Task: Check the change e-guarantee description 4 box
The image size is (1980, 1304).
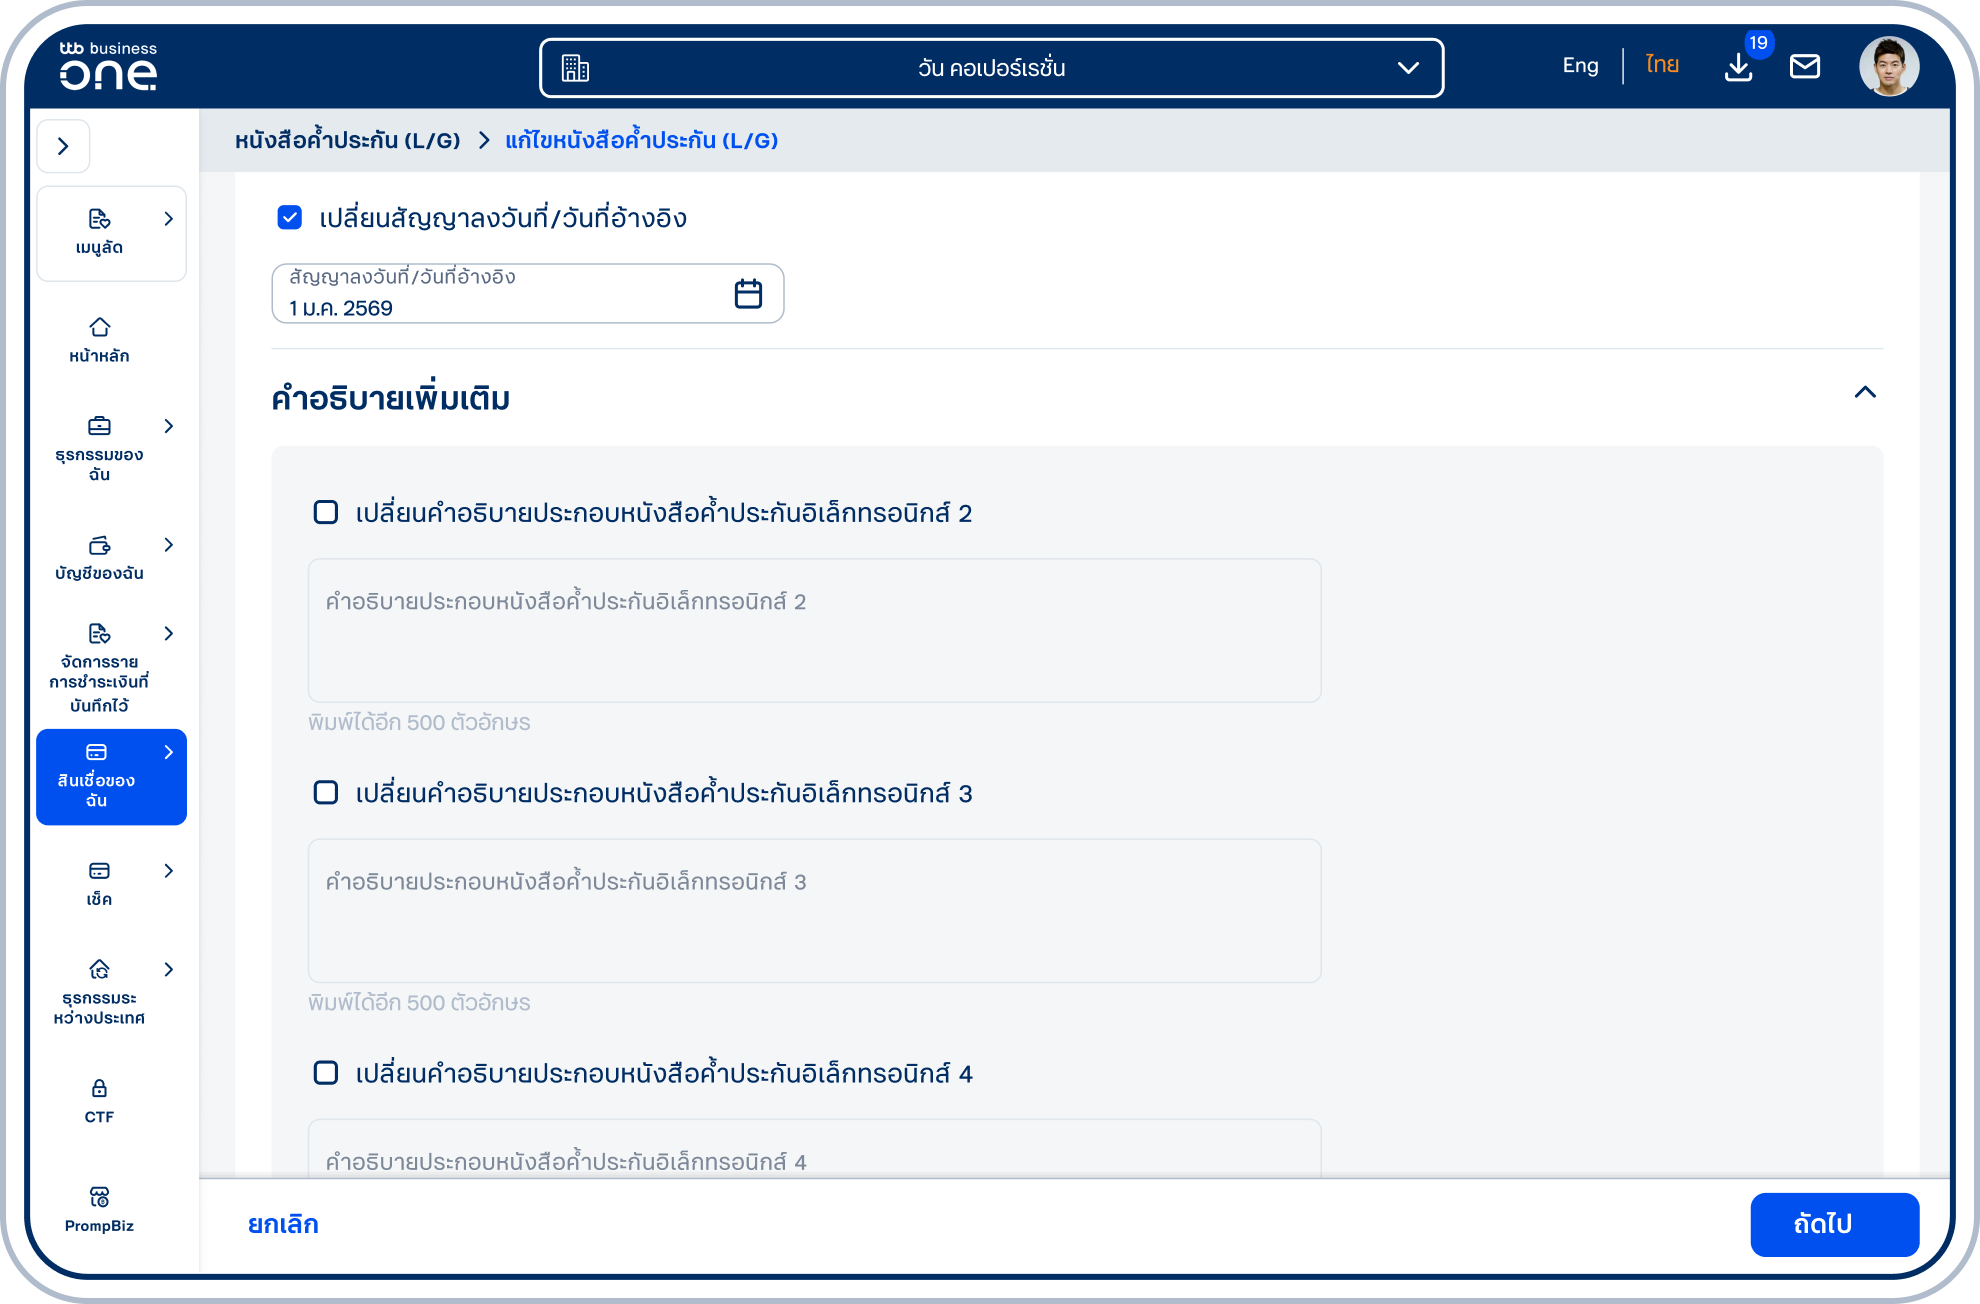Action: click(x=326, y=1072)
